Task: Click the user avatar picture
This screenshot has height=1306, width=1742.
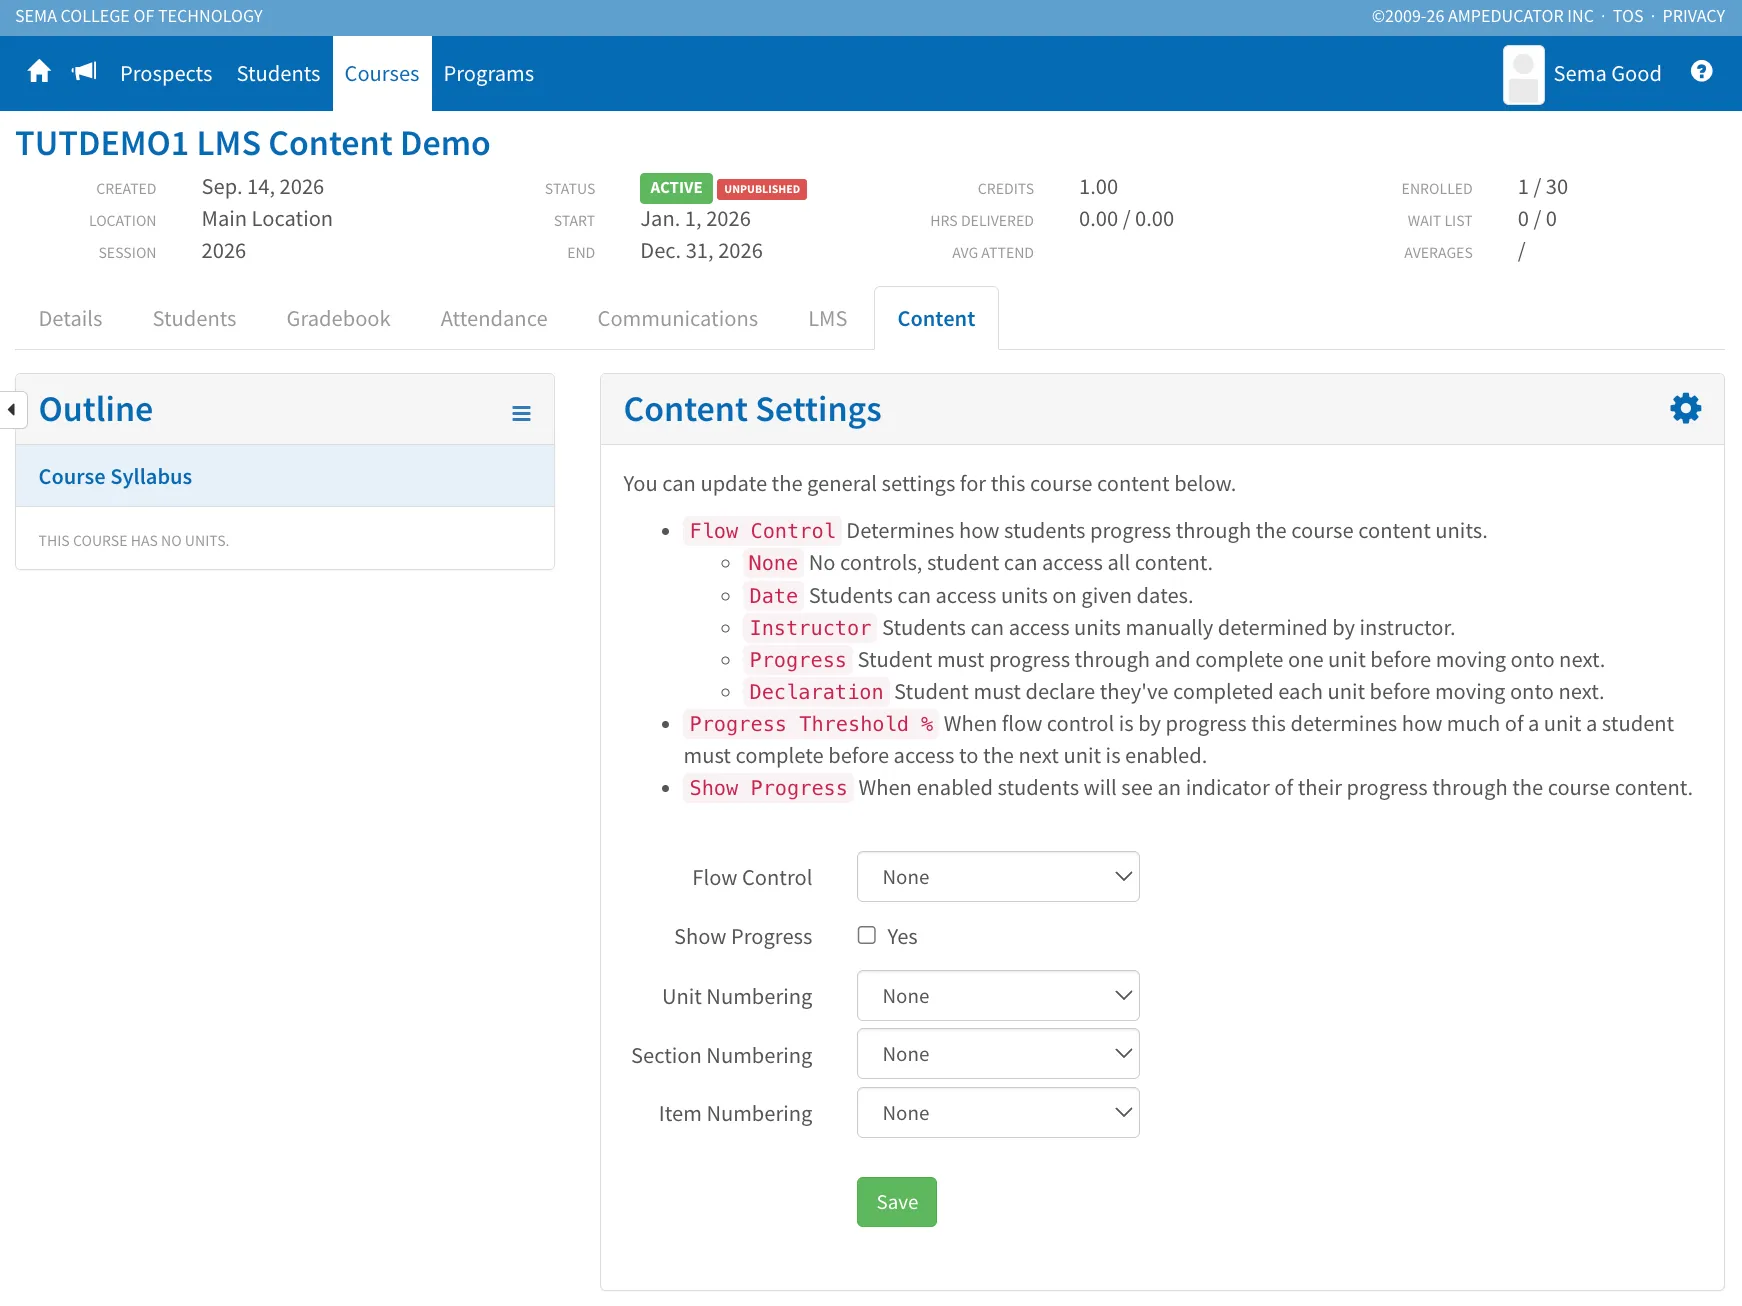Action: [1523, 74]
